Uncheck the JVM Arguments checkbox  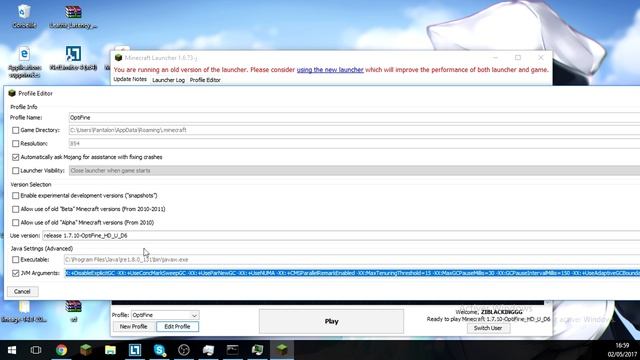[16, 273]
